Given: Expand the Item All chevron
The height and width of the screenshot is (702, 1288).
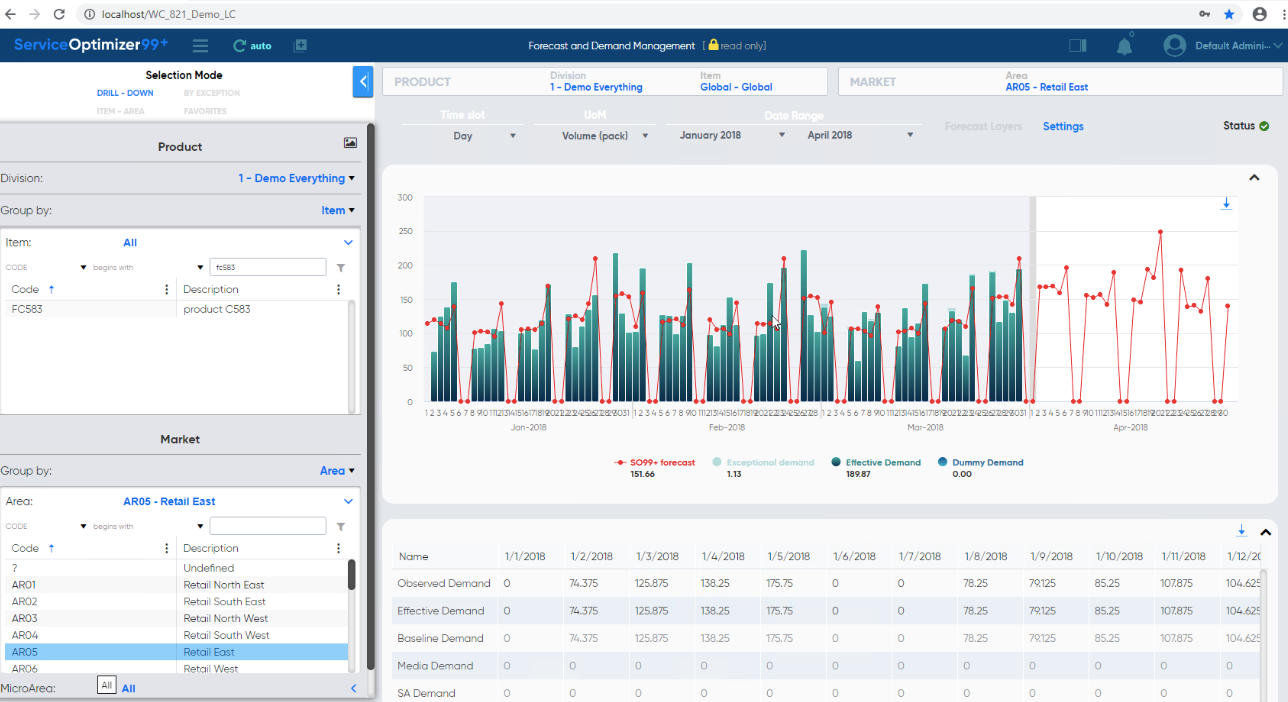Looking at the screenshot, I should click(x=348, y=242).
